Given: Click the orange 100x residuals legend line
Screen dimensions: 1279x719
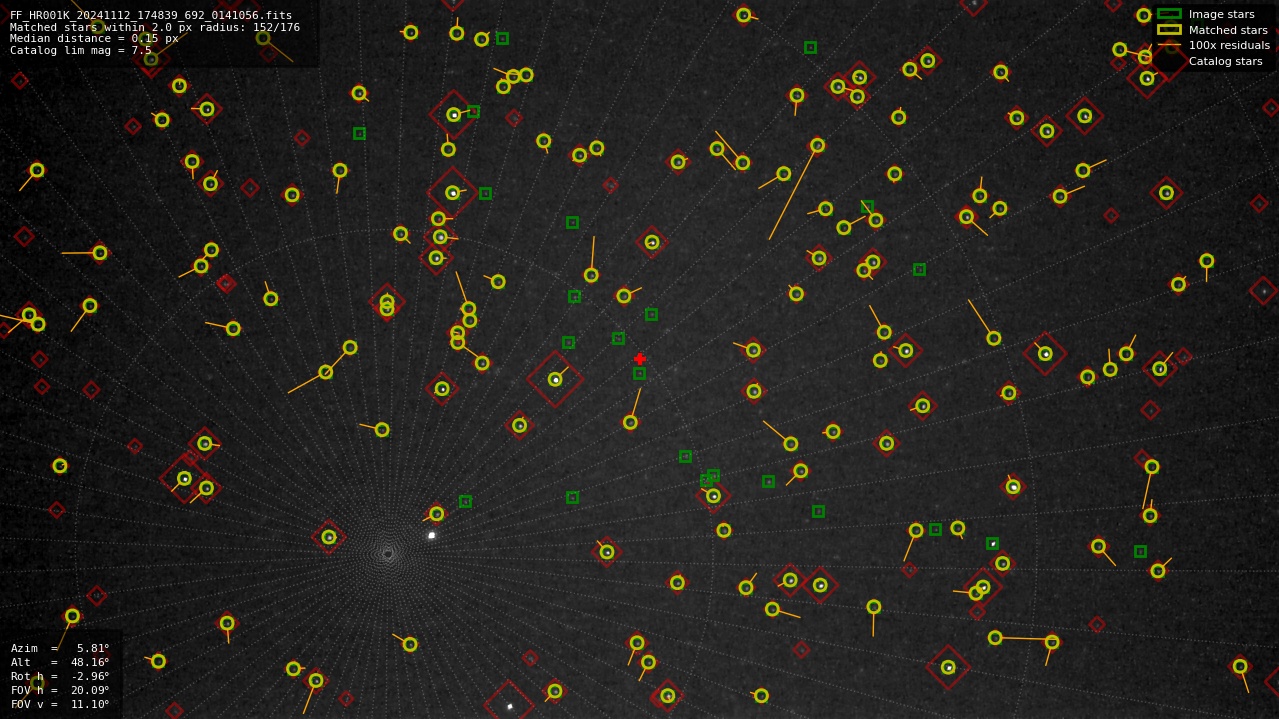Looking at the screenshot, I should [1169, 45].
